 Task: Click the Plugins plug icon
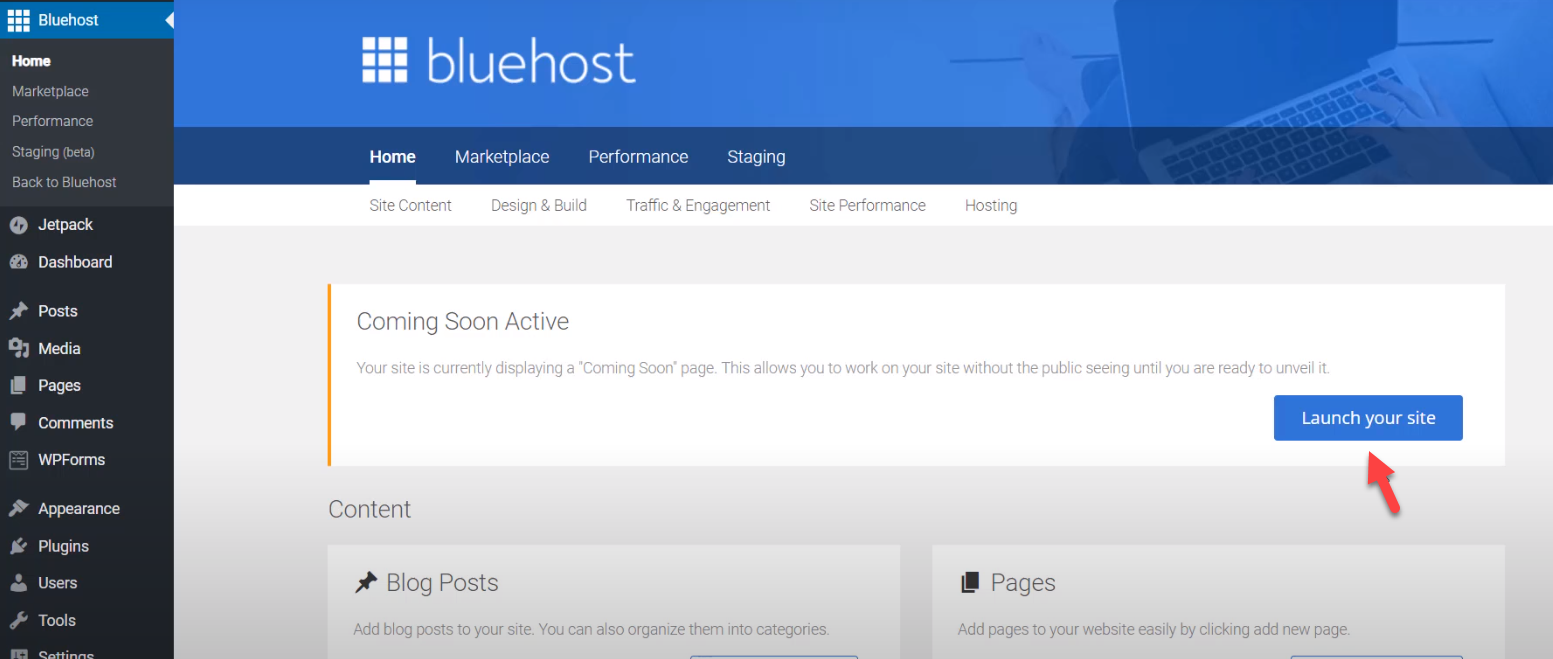click(18, 546)
